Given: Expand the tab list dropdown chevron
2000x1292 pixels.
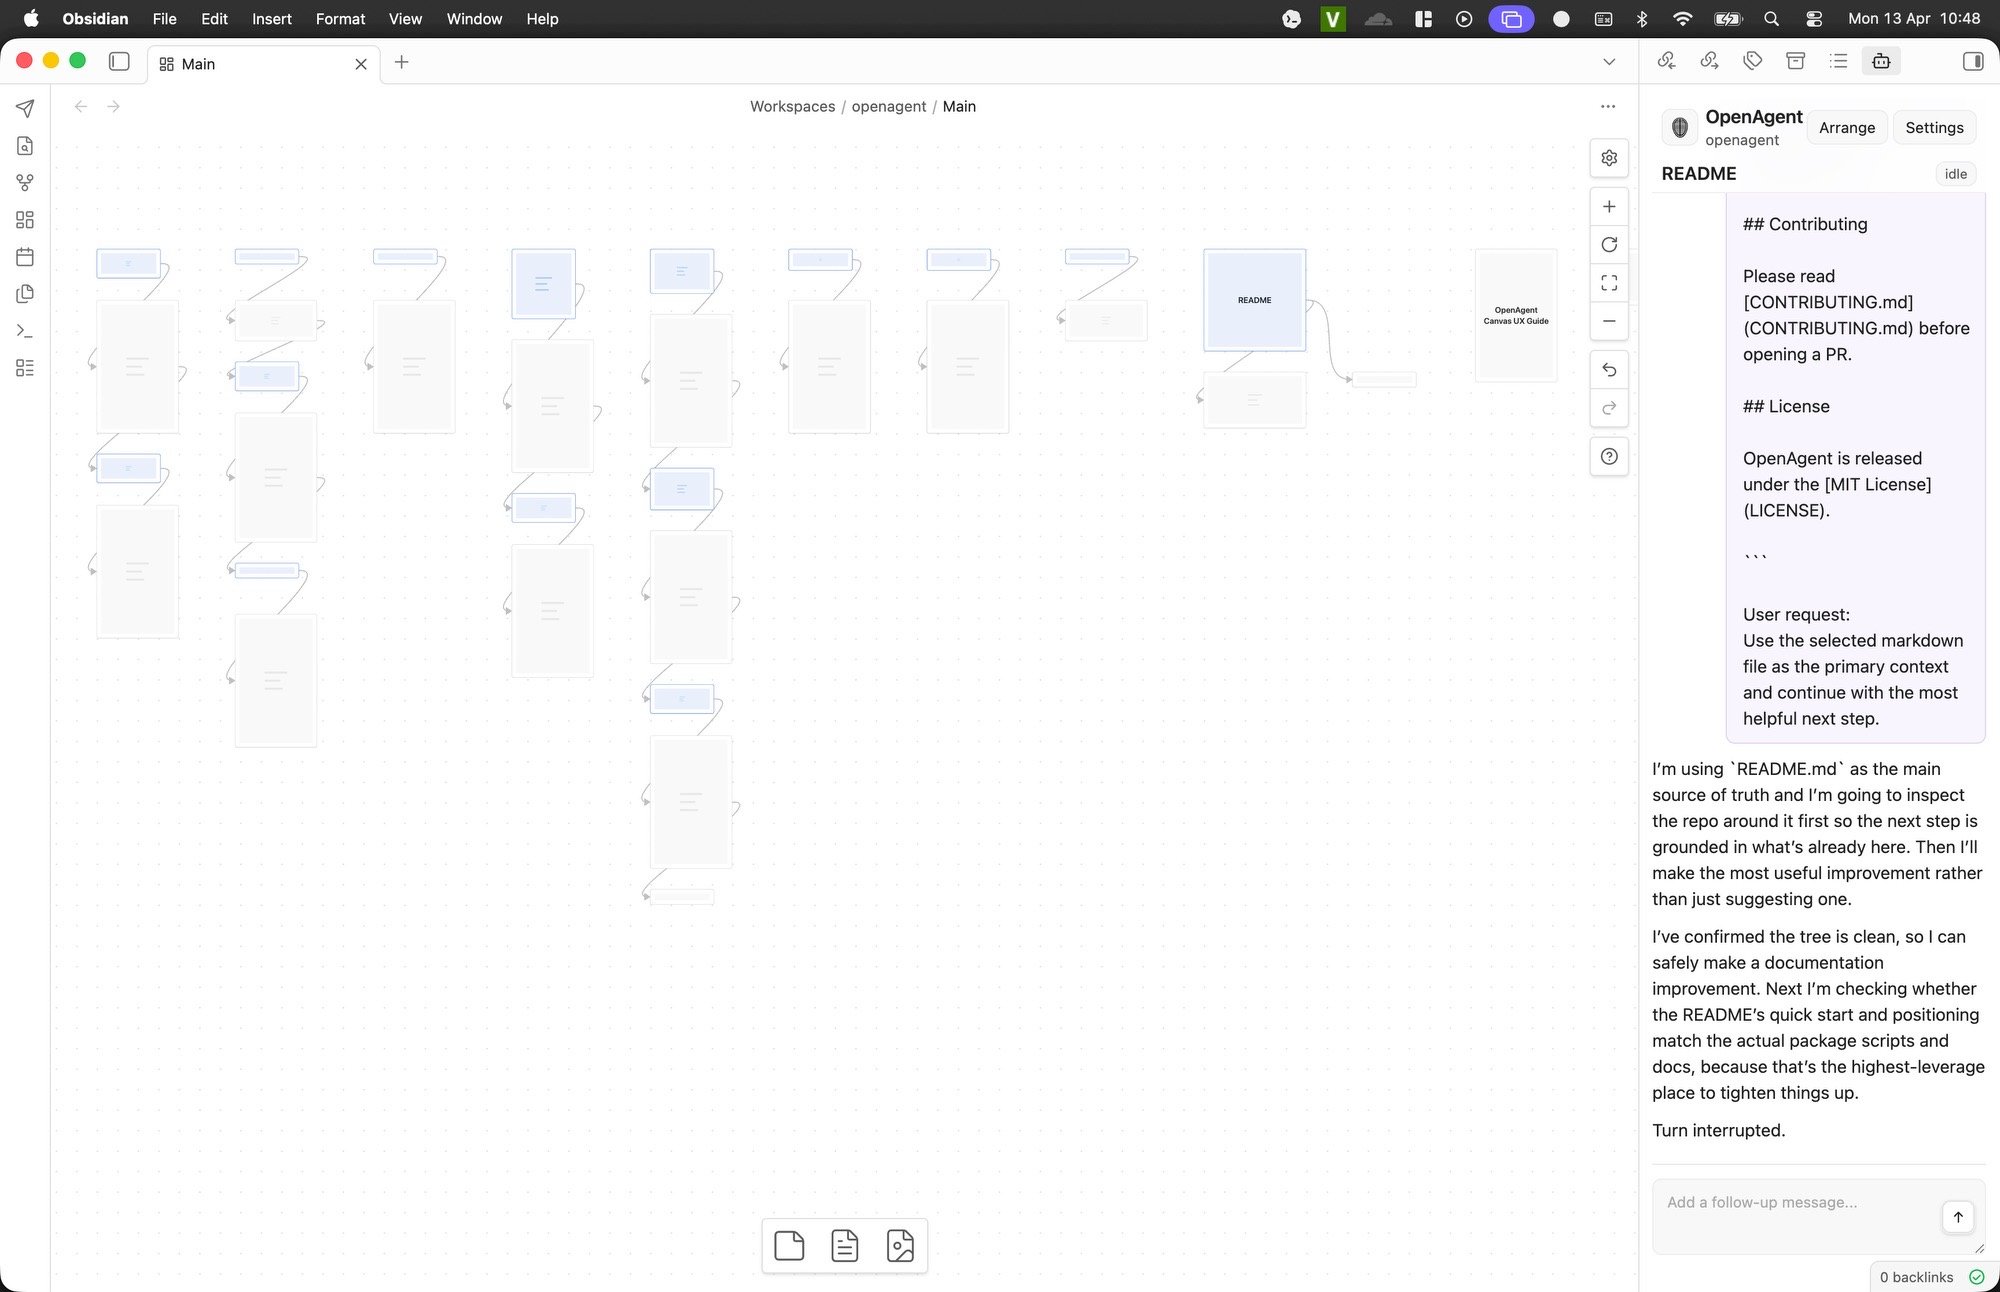Looking at the screenshot, I should pos(1609,62).
